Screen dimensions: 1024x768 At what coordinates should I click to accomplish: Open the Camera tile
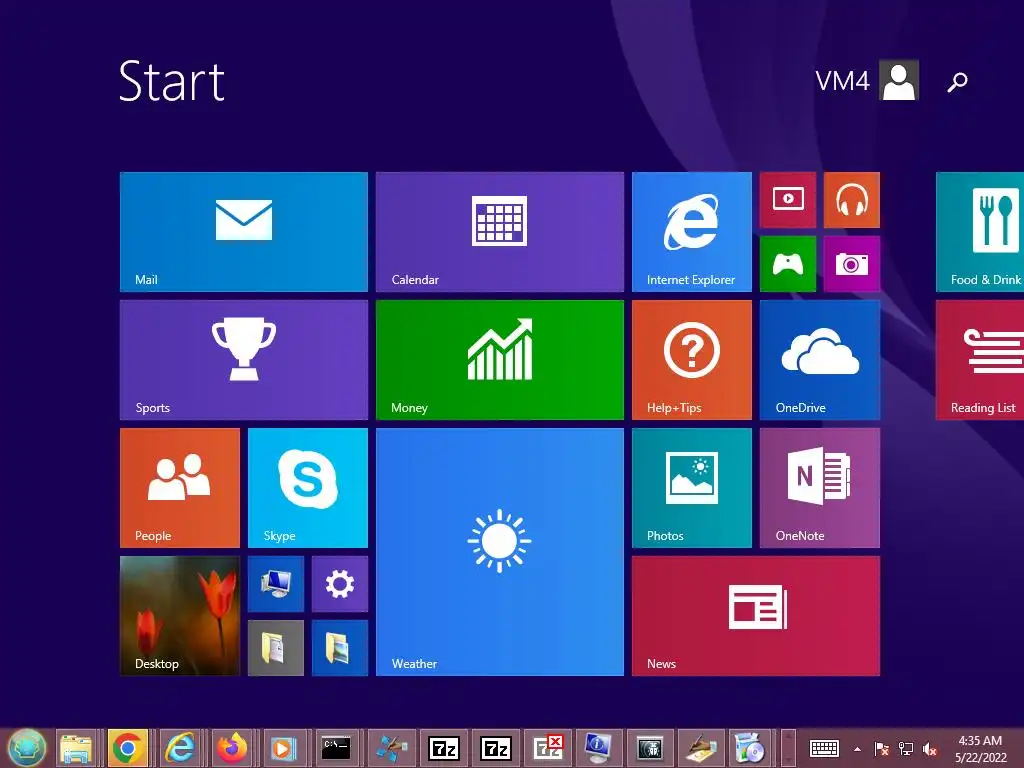tap(852, 264)
